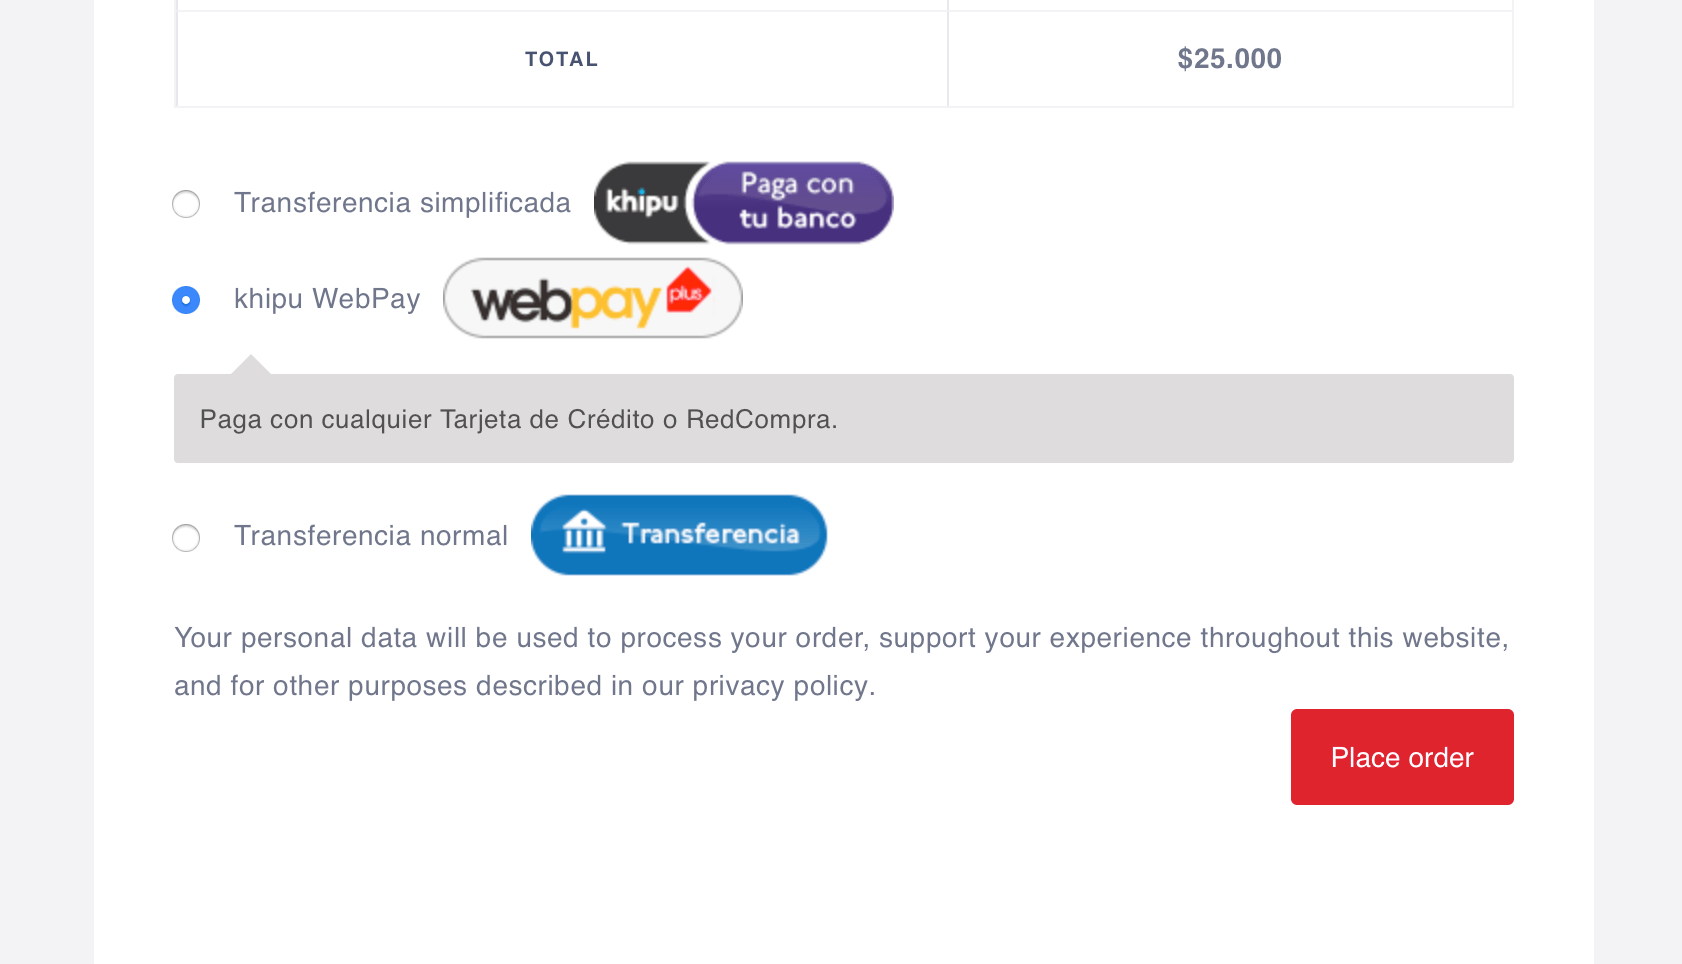1682x964 pixels.
Task: Click the Tarjeta de Crédito description box
Action: coord(844,418)
